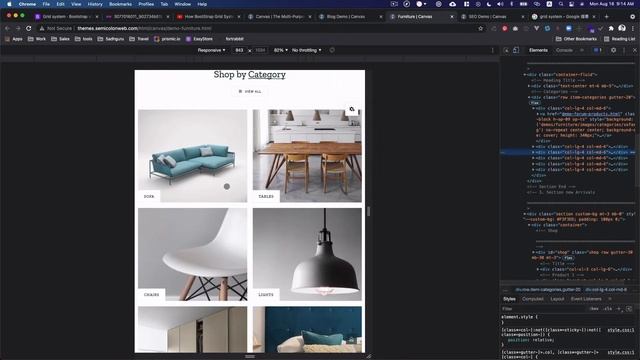
Task: Activate the DevTools inspect element picker icon
Action: [506, 50]
